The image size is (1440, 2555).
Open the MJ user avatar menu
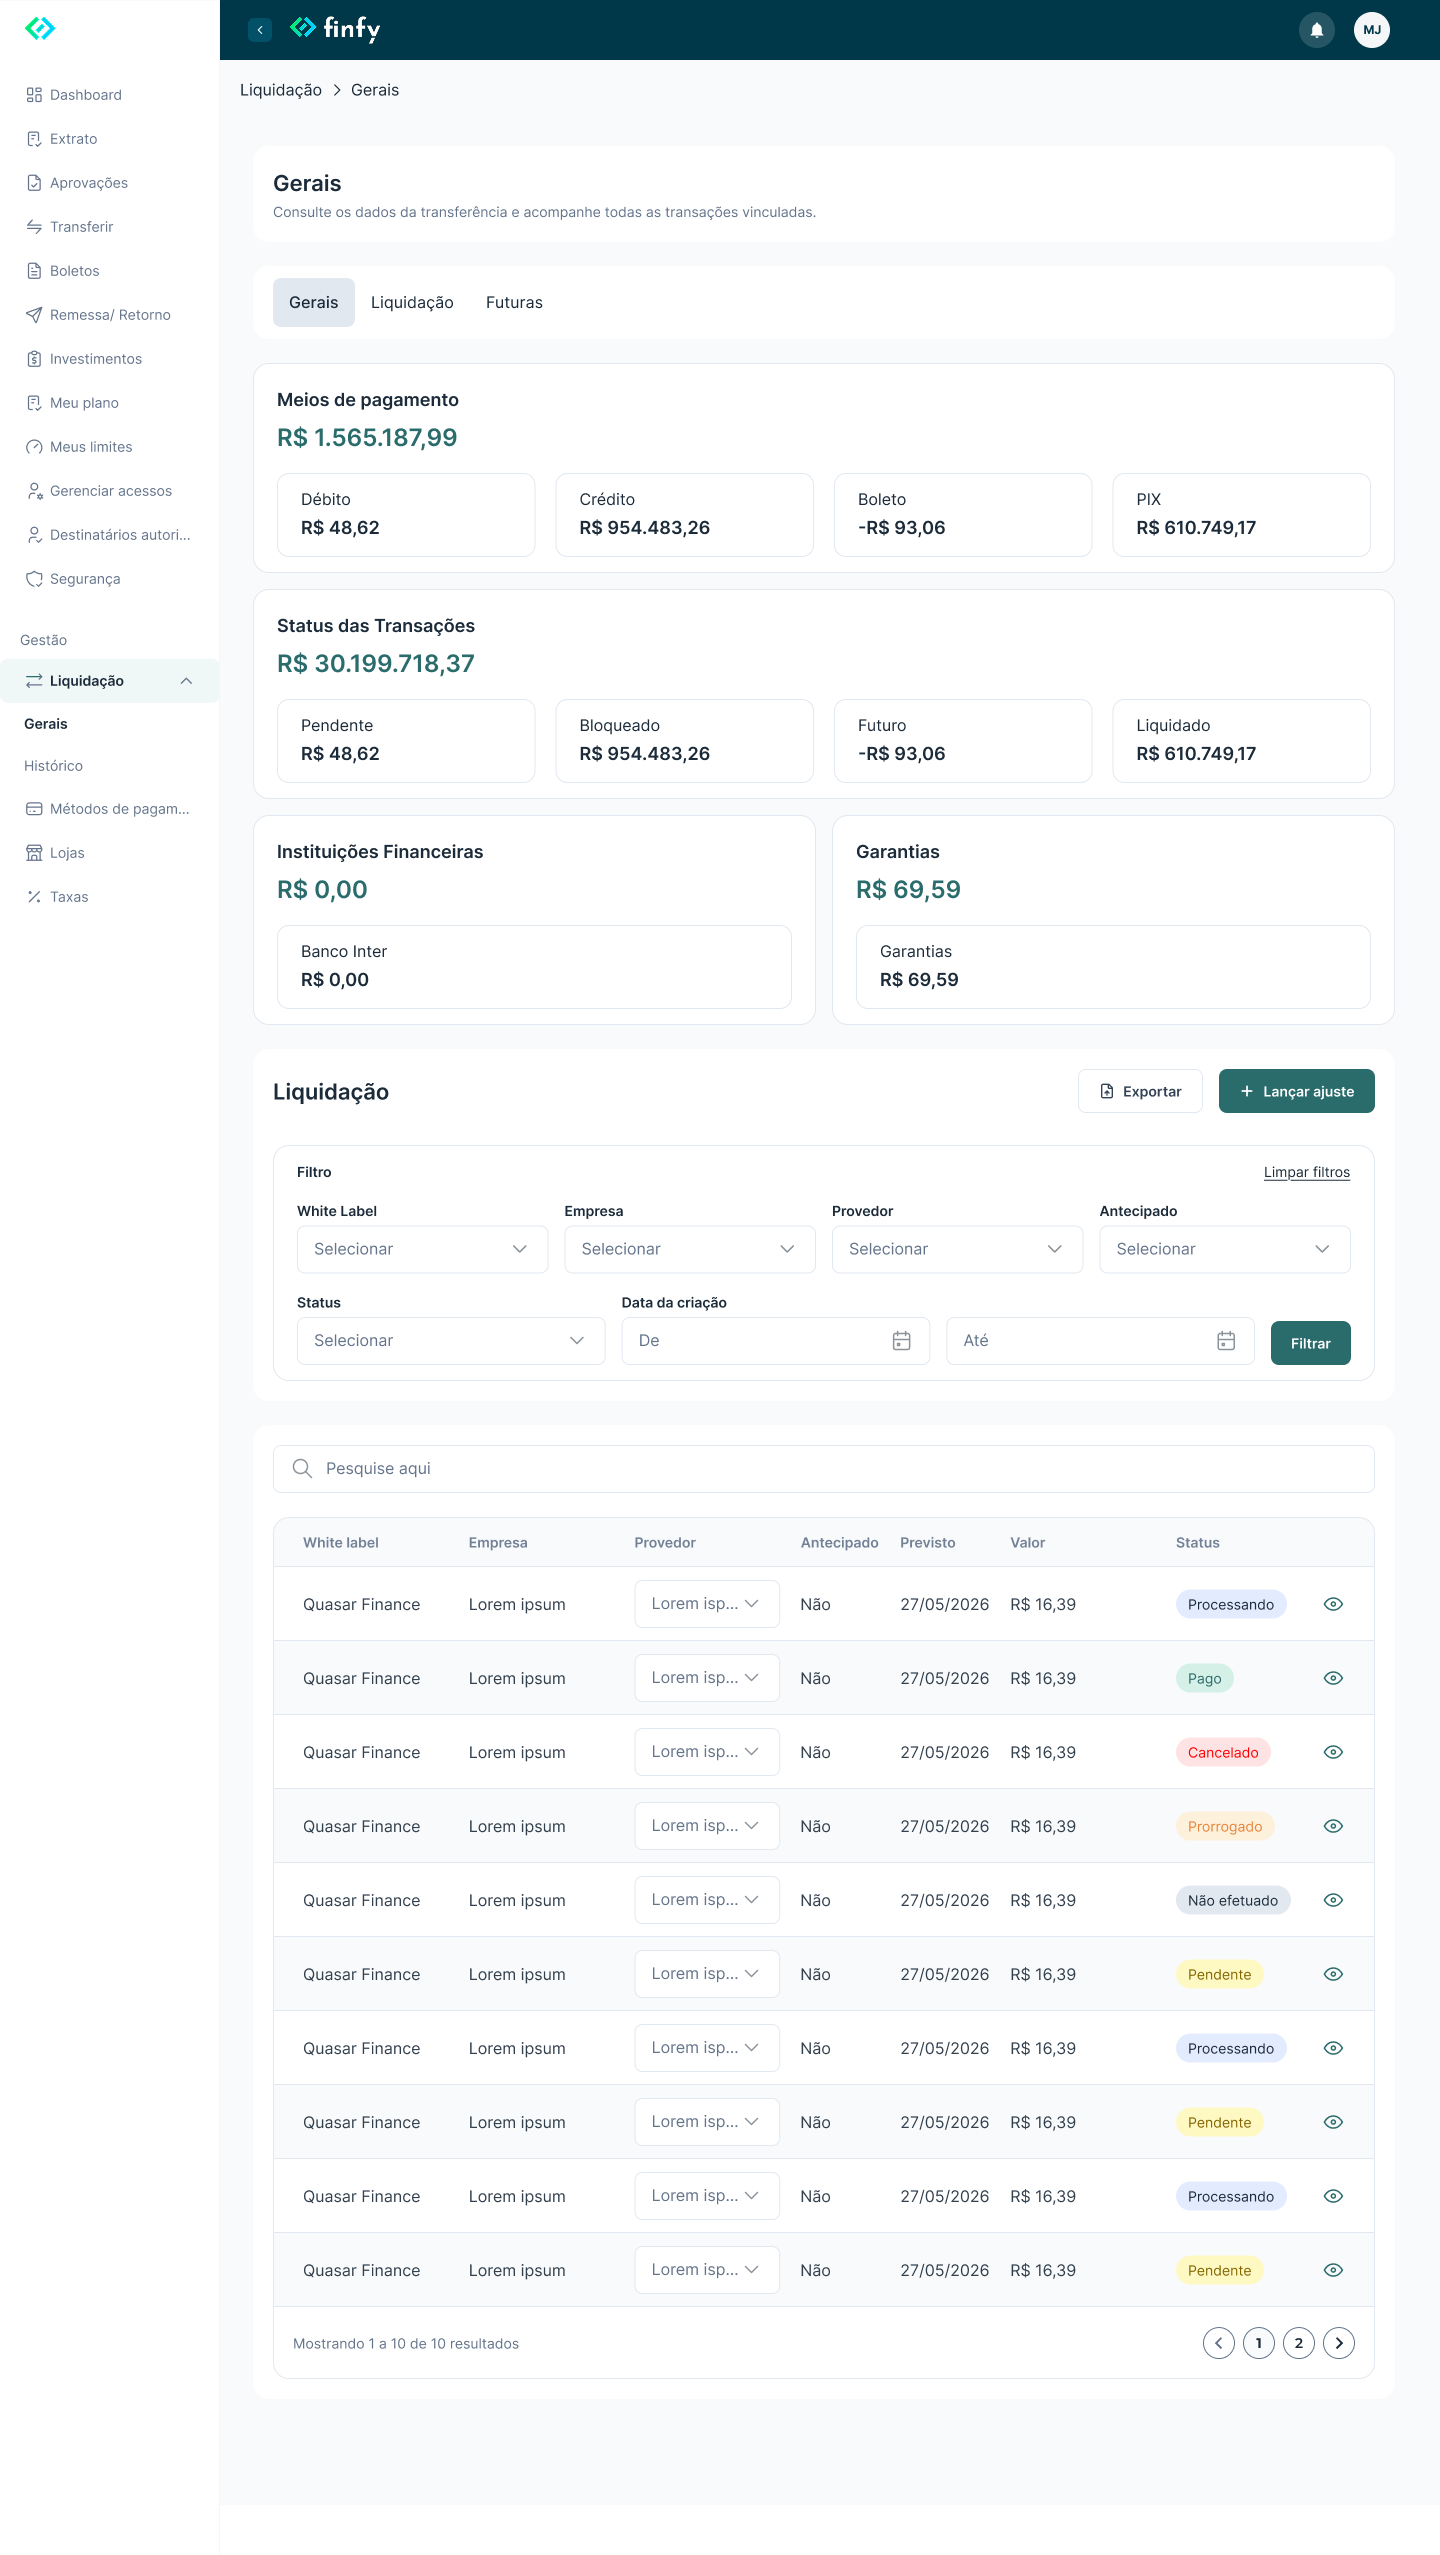[x=1372, y=30]
